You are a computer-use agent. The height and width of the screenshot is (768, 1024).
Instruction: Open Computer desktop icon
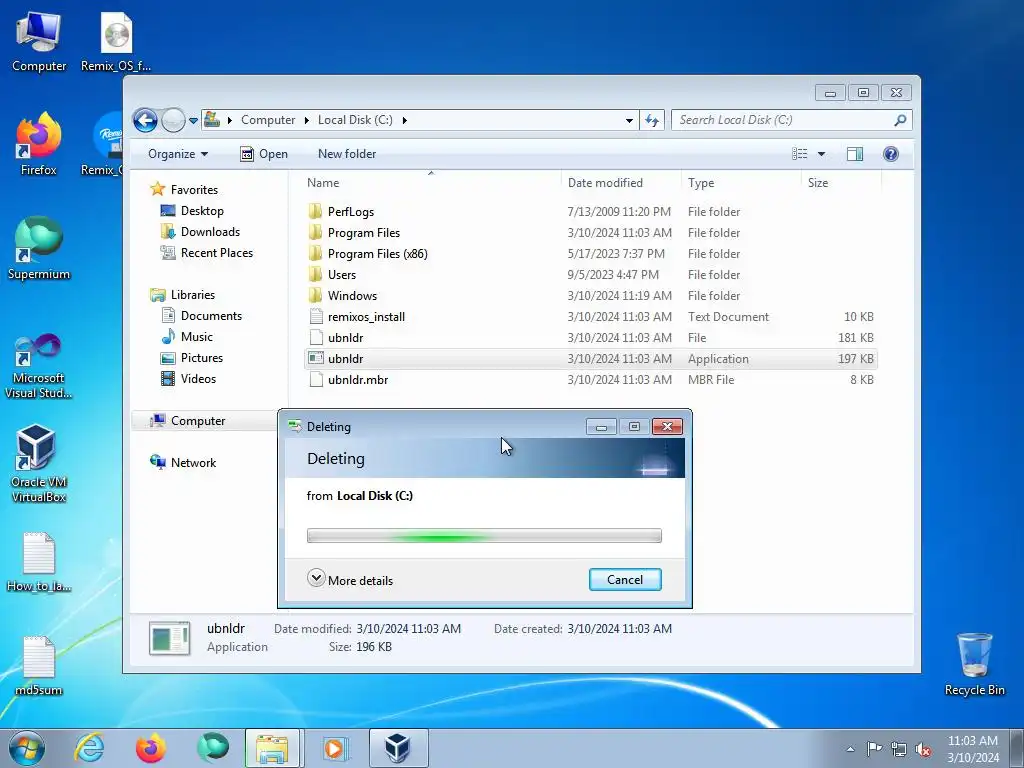(x=39, y=42)
